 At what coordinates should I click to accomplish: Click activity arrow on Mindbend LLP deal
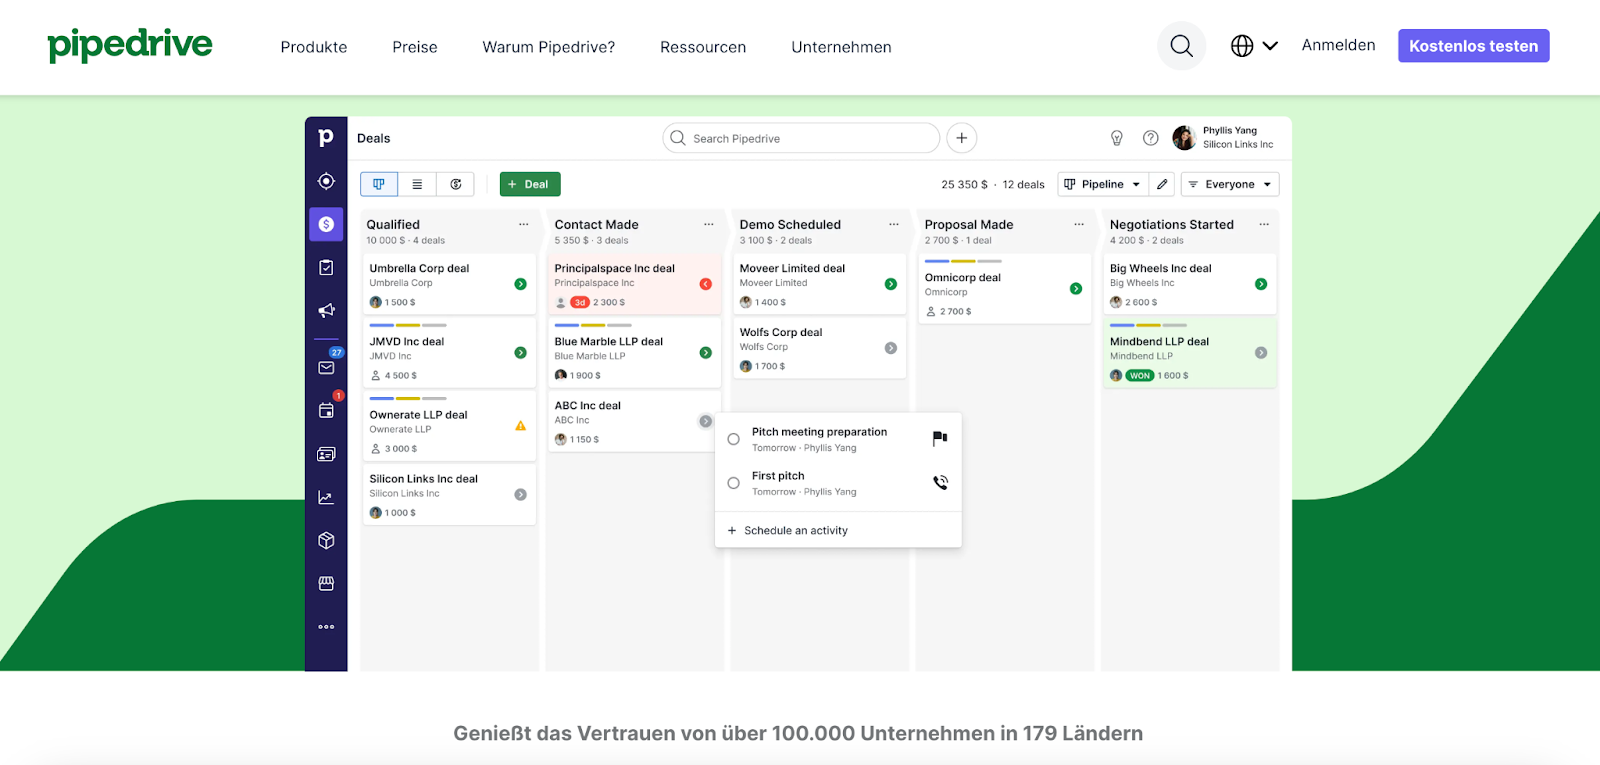click(1261, 353)
